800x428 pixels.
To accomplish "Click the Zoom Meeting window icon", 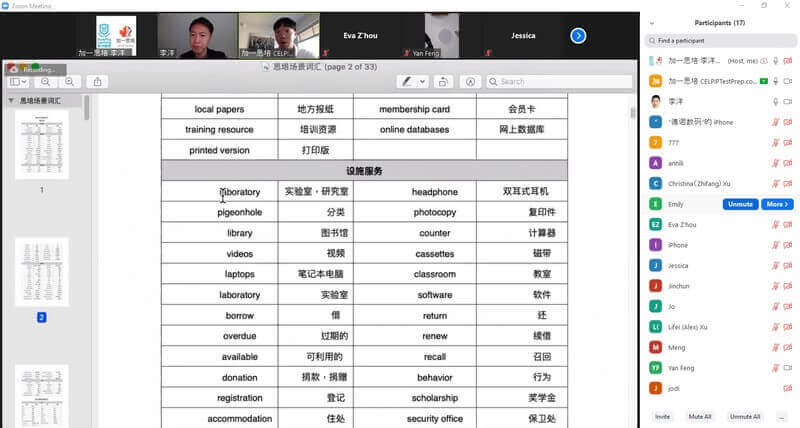I will pos(6,5).
